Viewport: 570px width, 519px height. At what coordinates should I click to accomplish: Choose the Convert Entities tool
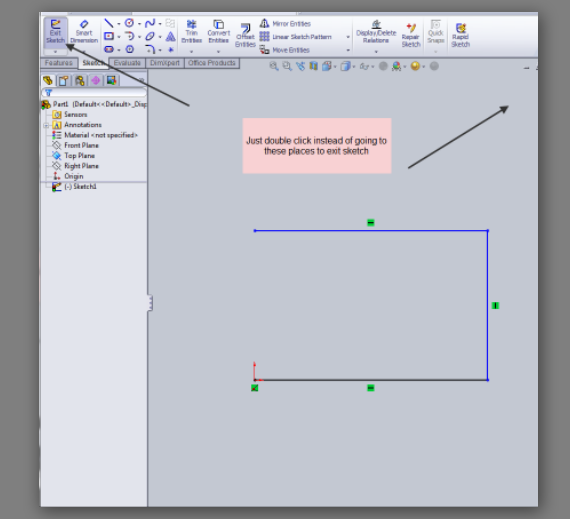tap(218, 32)
